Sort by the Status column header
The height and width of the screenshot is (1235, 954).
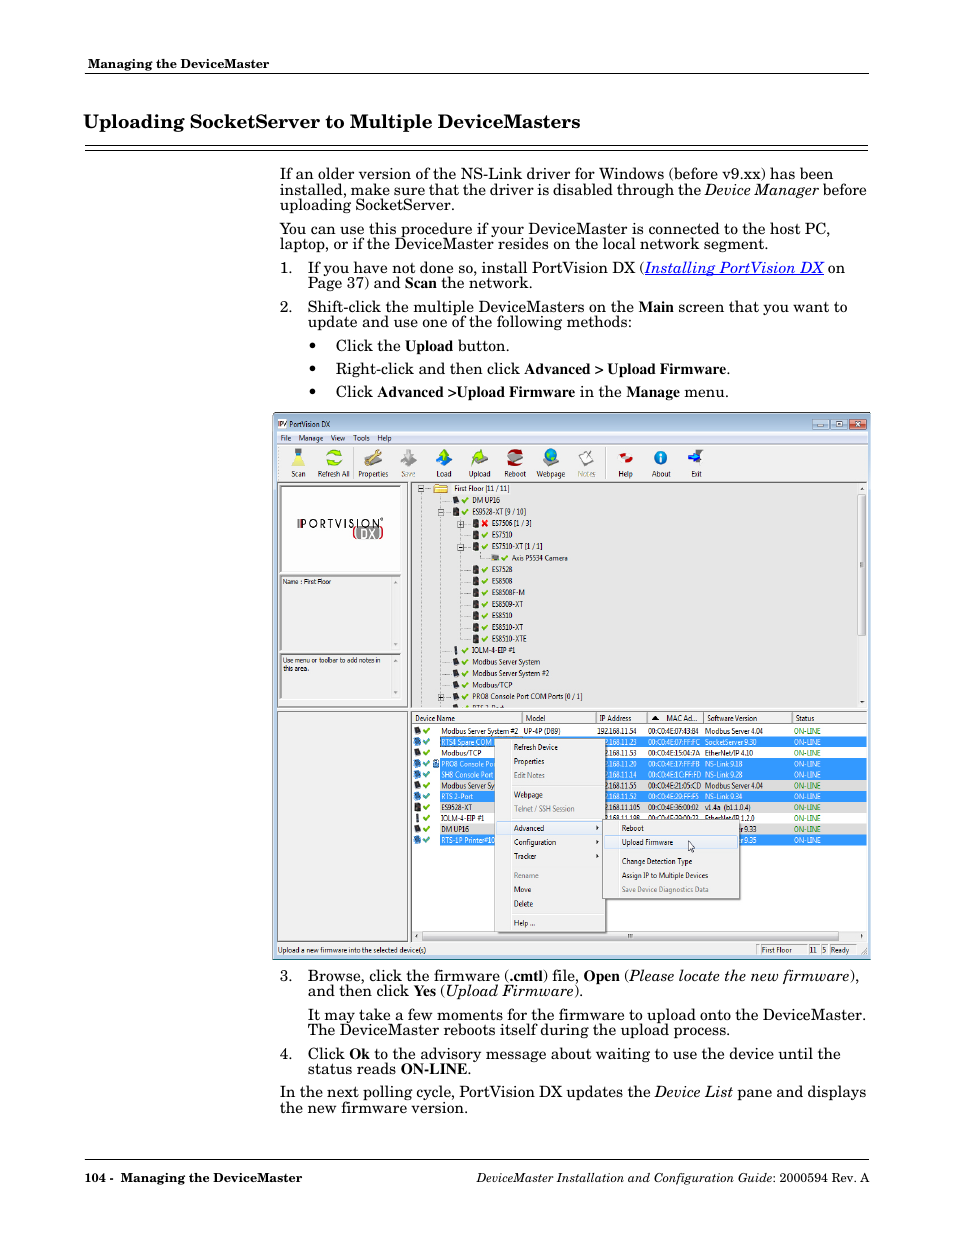pyautogui.click(x=828, y=718)
